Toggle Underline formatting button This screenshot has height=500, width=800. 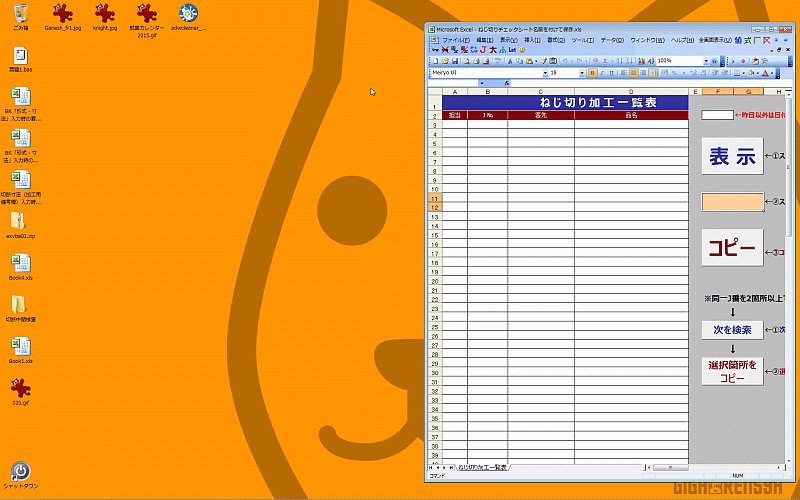tap(611, 73)
